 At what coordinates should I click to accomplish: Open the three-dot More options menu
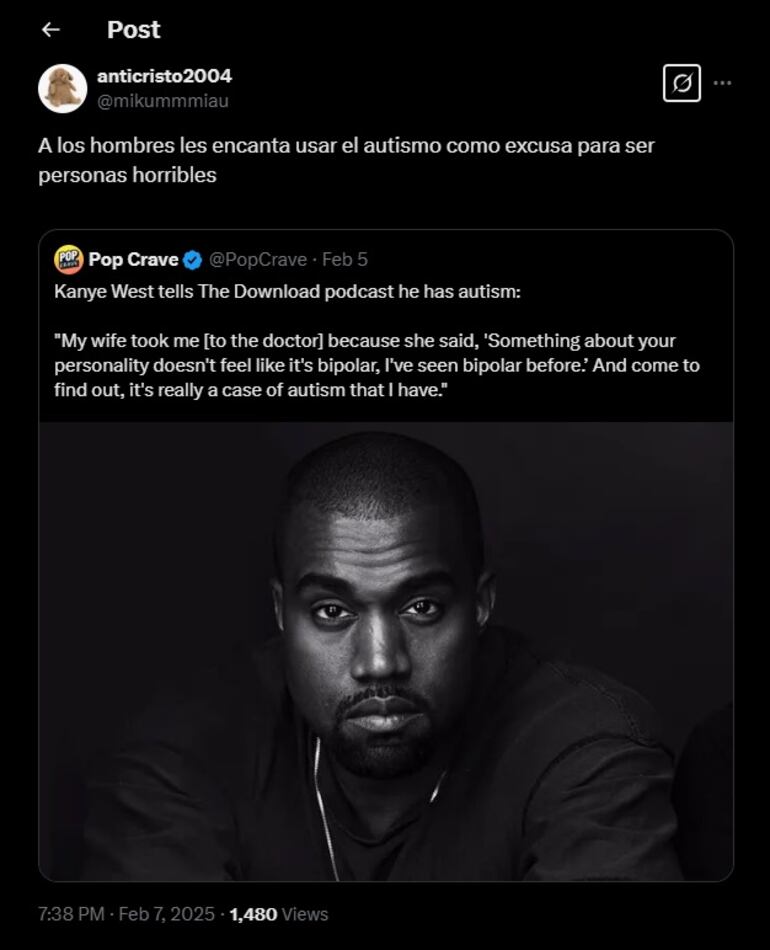(722, 83)
